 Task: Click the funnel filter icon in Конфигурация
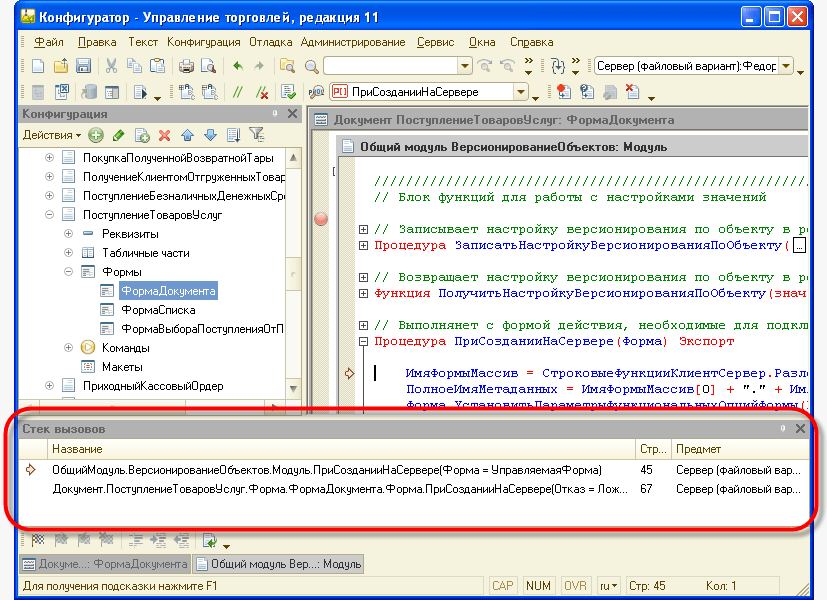[x=257, y=135]
